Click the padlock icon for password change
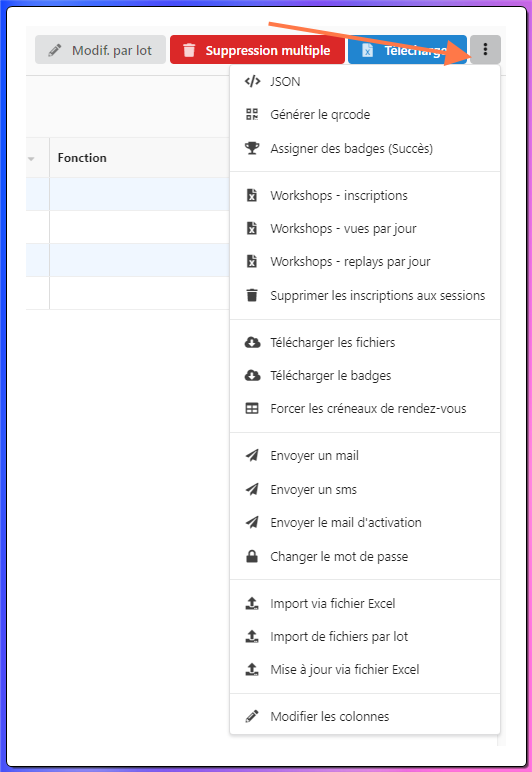Screen dimensions: 532x772 click(252, 556)
